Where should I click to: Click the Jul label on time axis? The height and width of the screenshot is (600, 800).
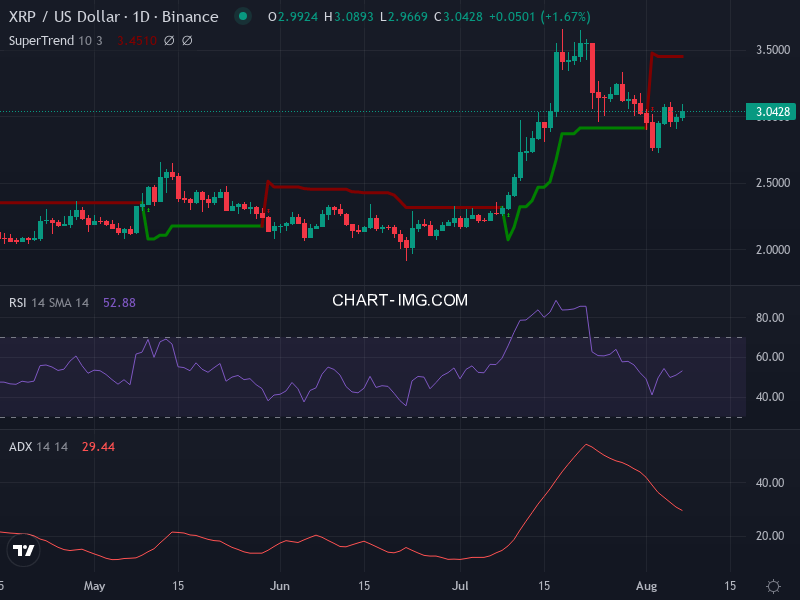(460, 586)
